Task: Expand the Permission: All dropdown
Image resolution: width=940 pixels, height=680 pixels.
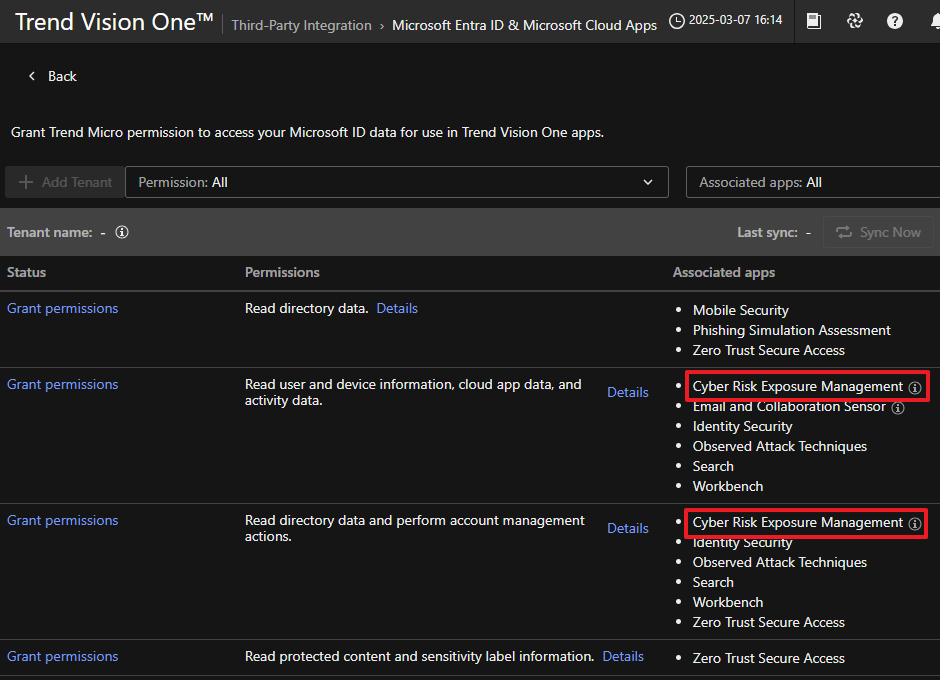Action: tap(396, 182)
